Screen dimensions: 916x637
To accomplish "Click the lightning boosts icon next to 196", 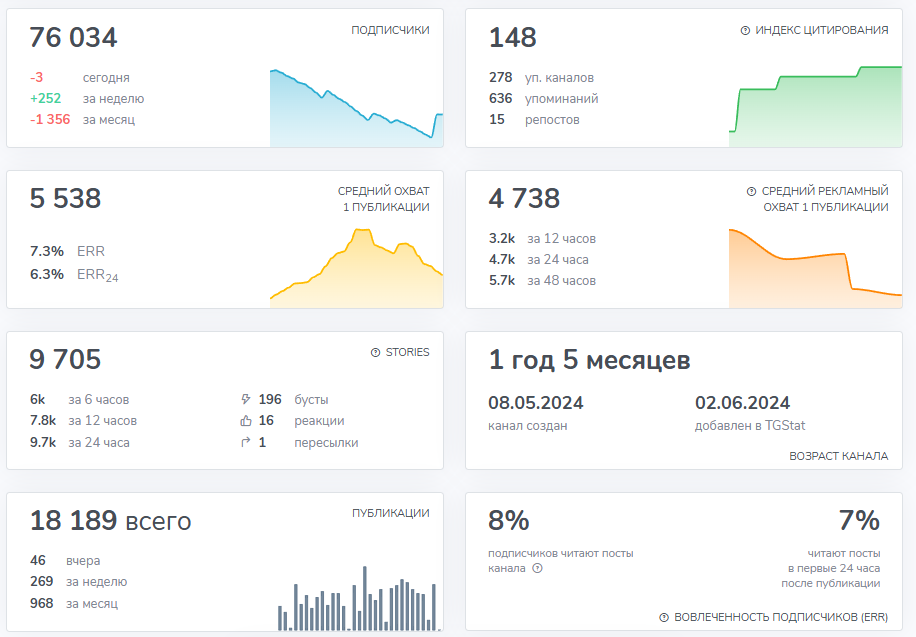I will point(245,399).
